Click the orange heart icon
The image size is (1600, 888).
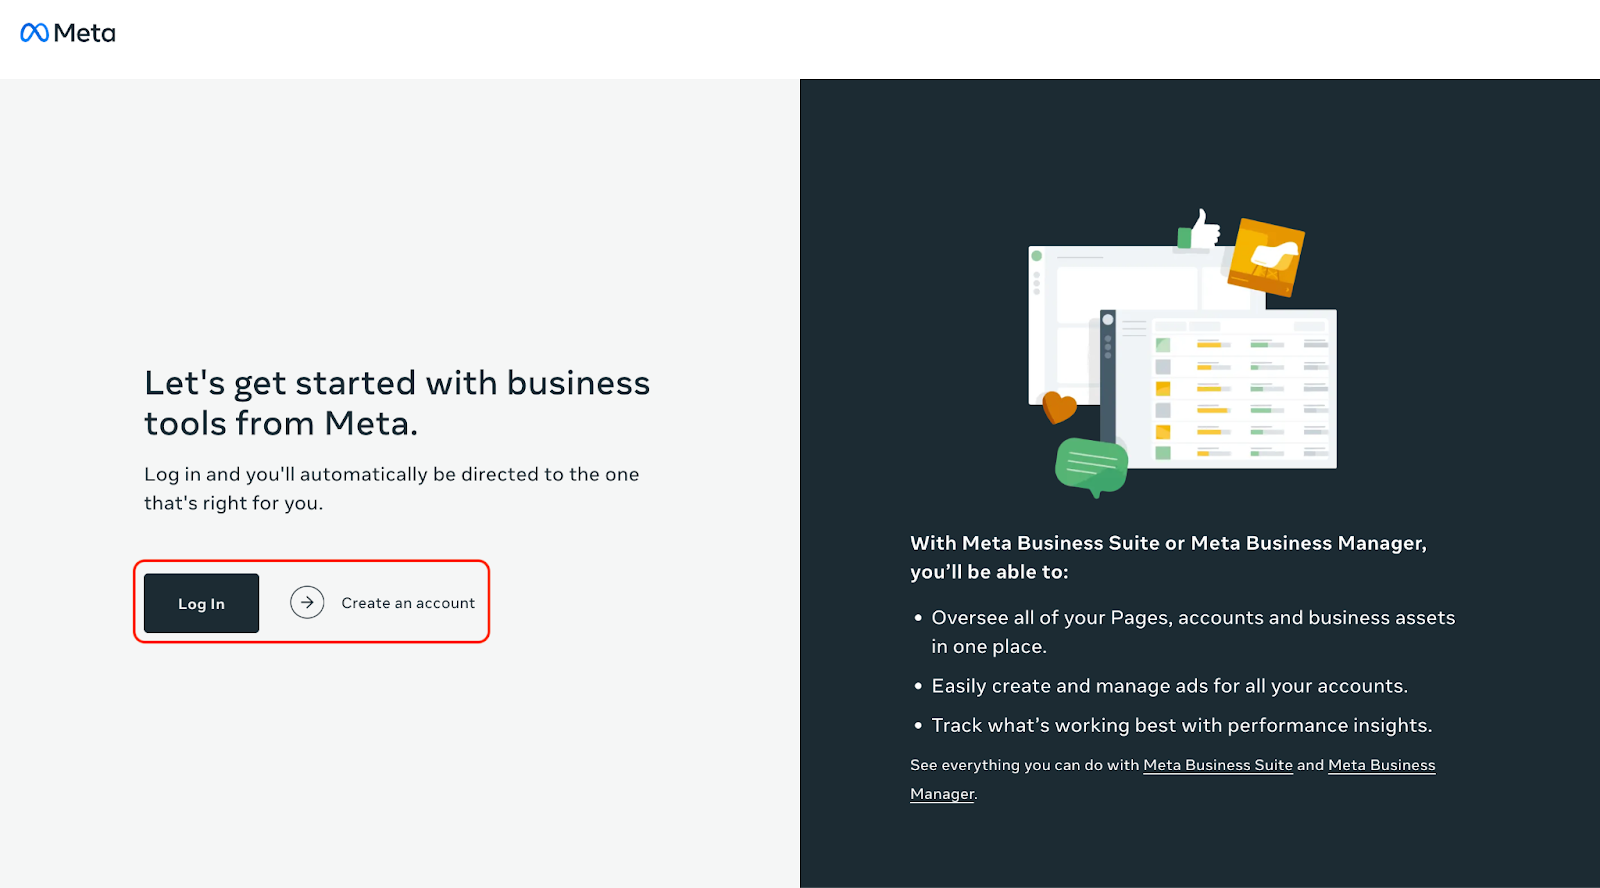pos(1059,407)
